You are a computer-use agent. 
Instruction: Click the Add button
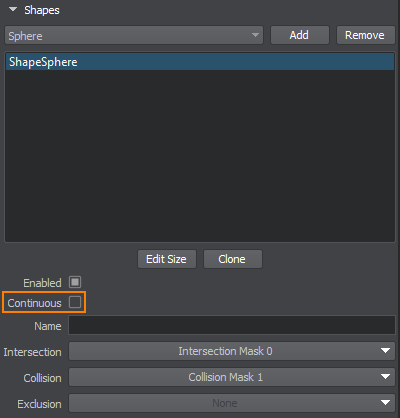(x=300, y=35)
